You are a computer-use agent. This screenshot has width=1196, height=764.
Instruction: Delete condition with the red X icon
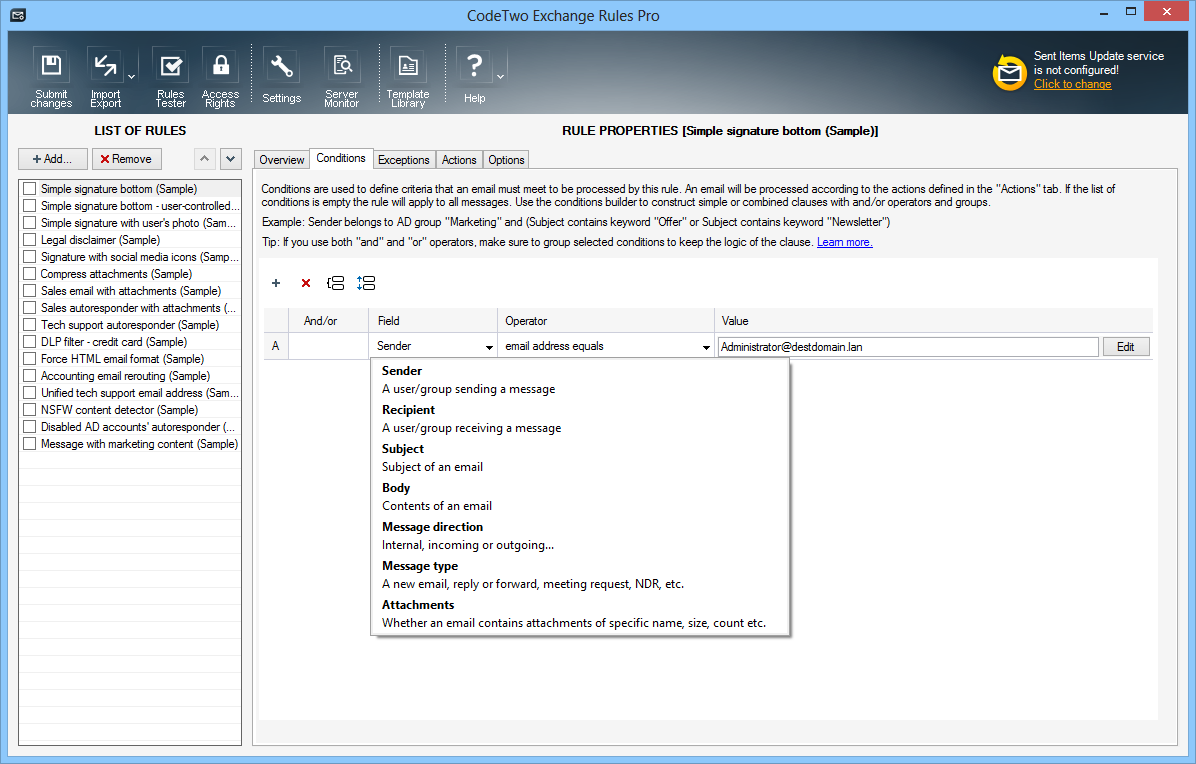306,283
